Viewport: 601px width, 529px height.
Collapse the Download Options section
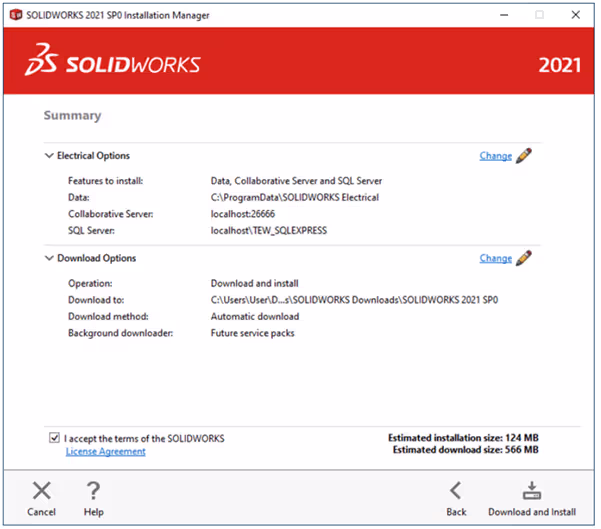(x=49, y=258)
